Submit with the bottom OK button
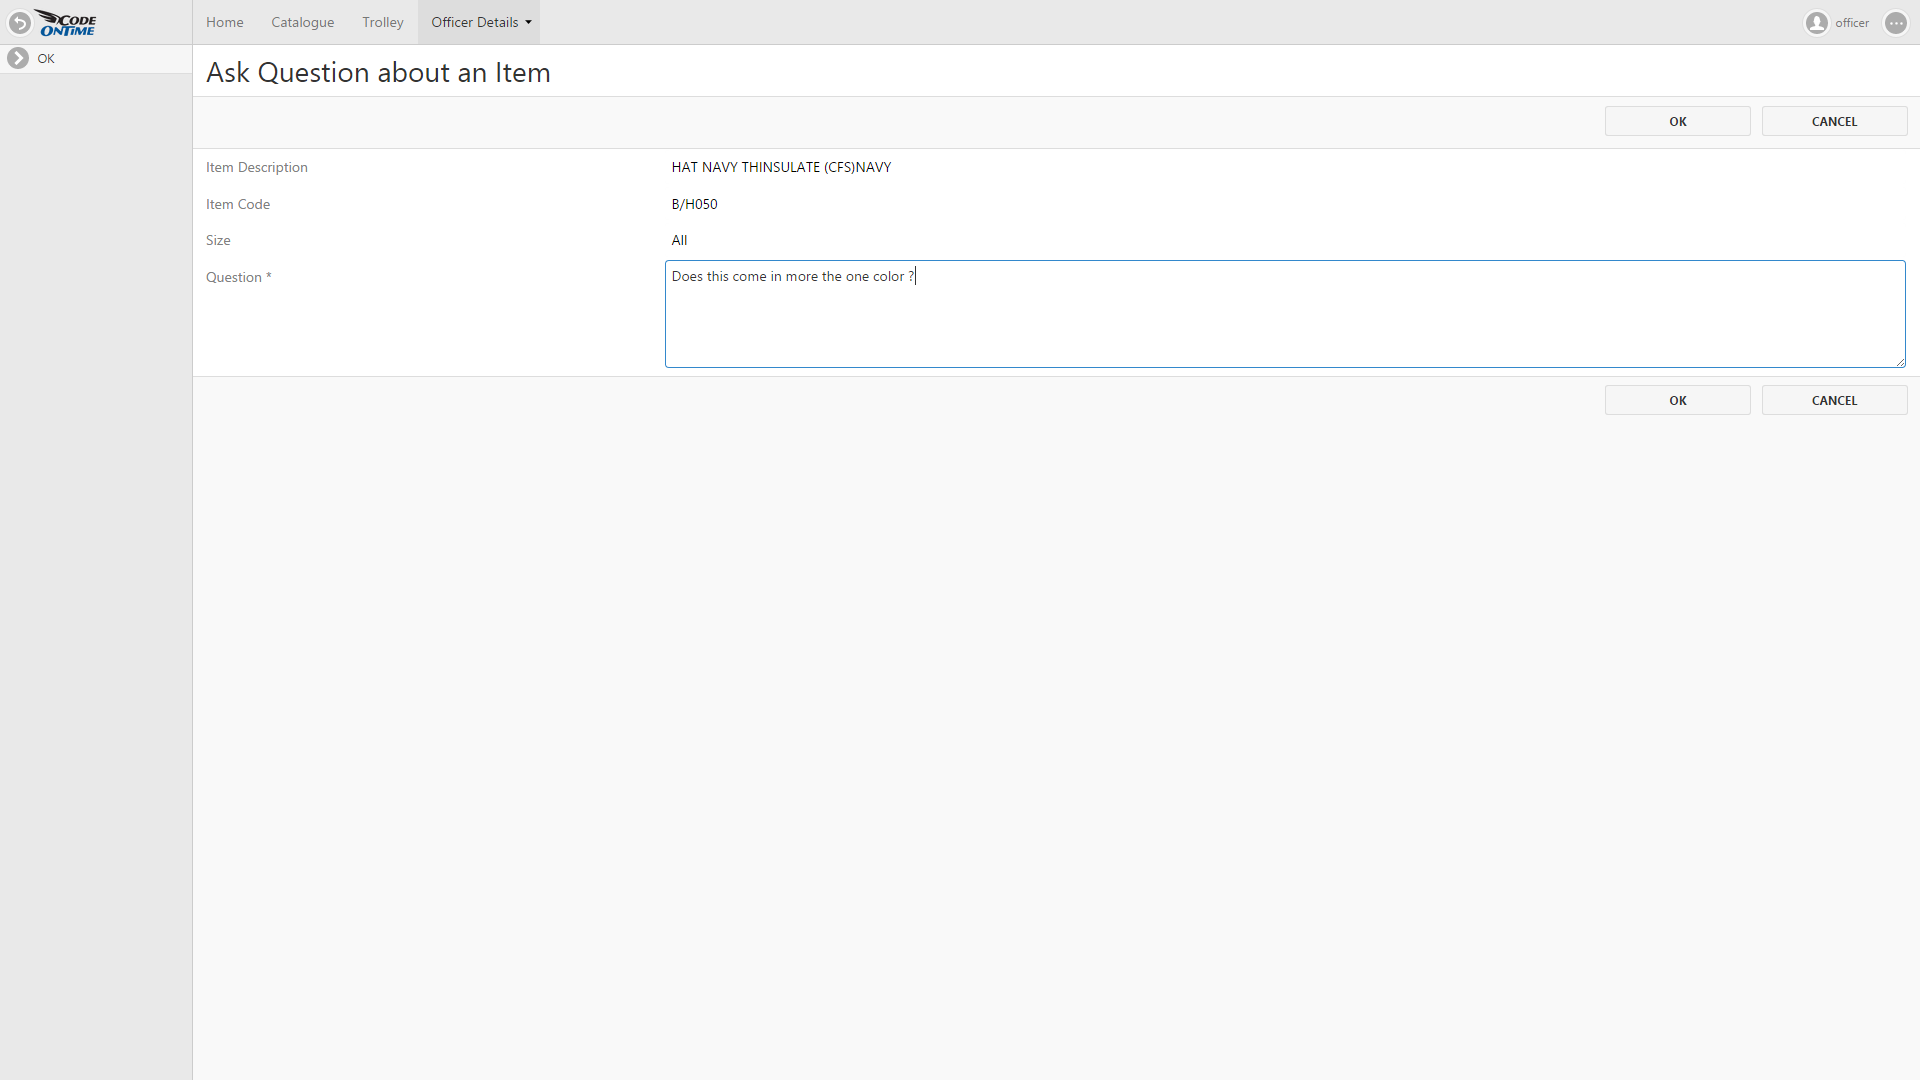Screen dimensions: 1920x1080 click(x=1677, y=400)
